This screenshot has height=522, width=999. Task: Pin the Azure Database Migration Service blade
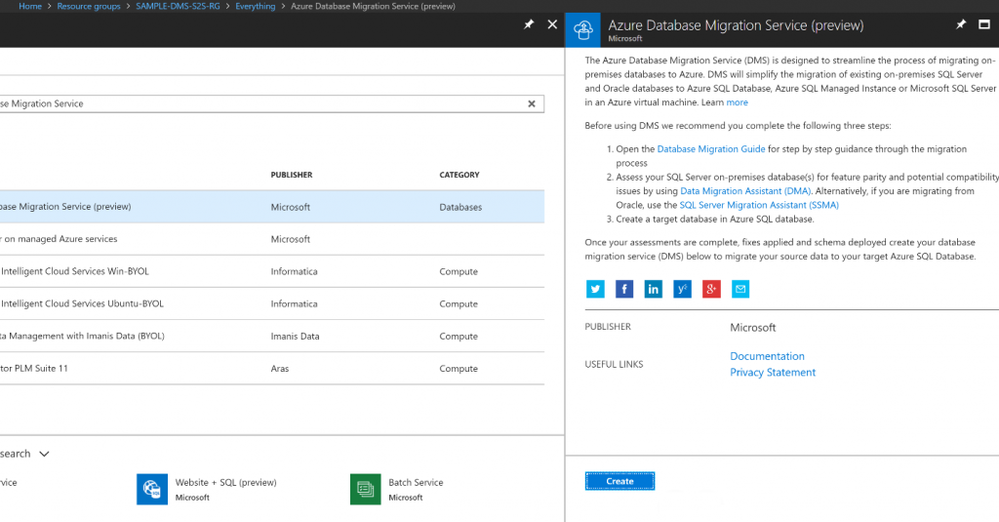(x=961, y=24)
